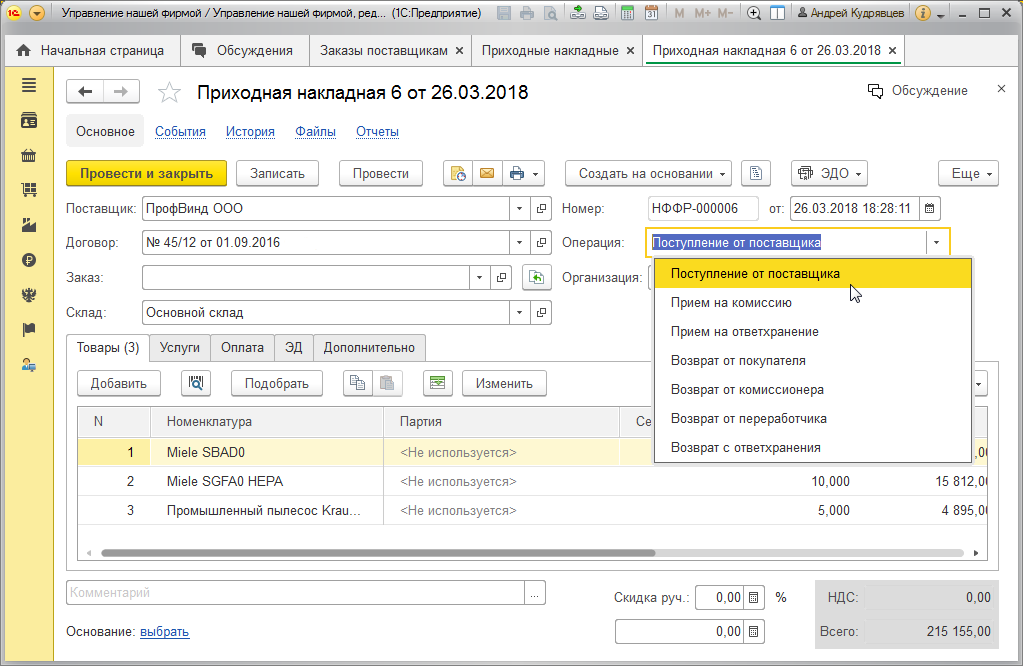Screen dimensions: 1023x666
Task: Open calendar picker next to document date
Action: click(930, 209)
